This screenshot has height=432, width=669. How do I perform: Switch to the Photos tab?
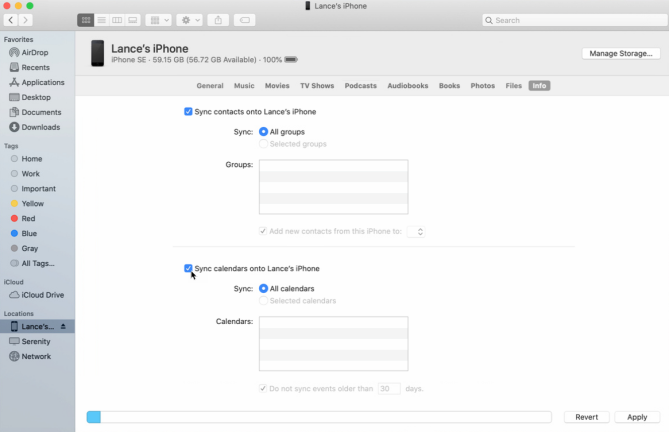(483, 86)
